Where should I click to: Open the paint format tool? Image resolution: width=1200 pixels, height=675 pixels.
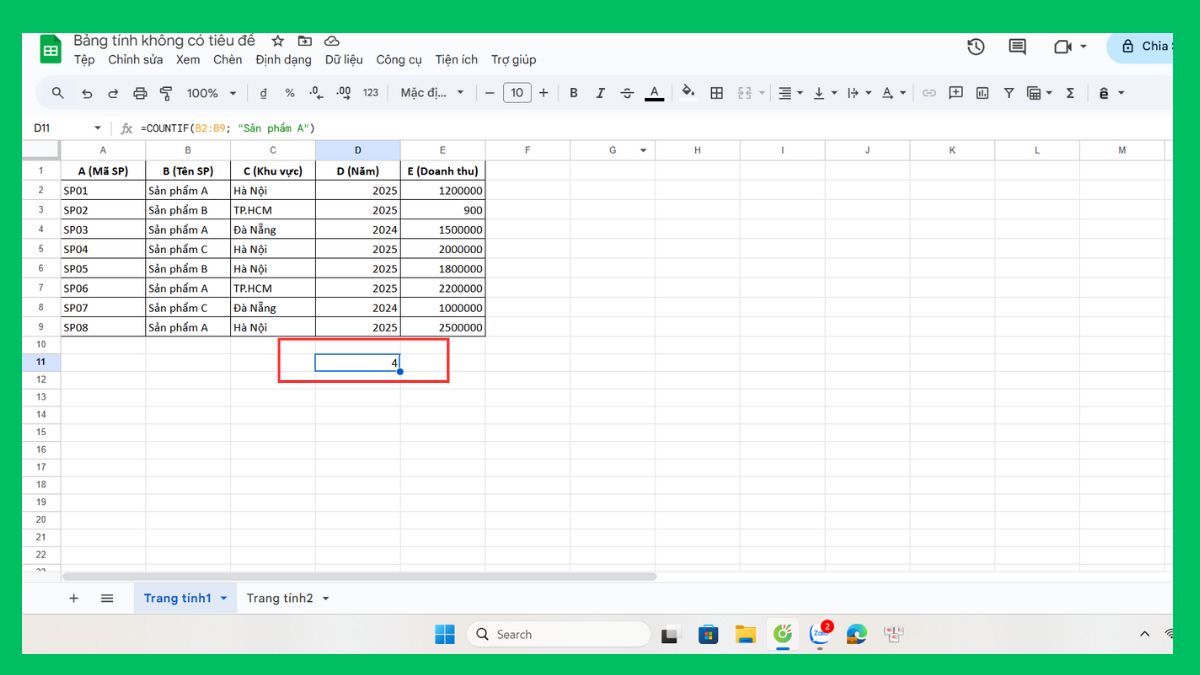[166, 92]
